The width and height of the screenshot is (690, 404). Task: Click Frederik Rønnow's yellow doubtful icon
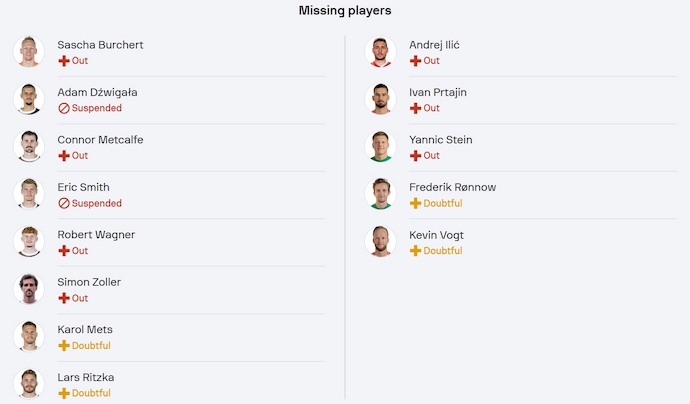click(415, 203)
